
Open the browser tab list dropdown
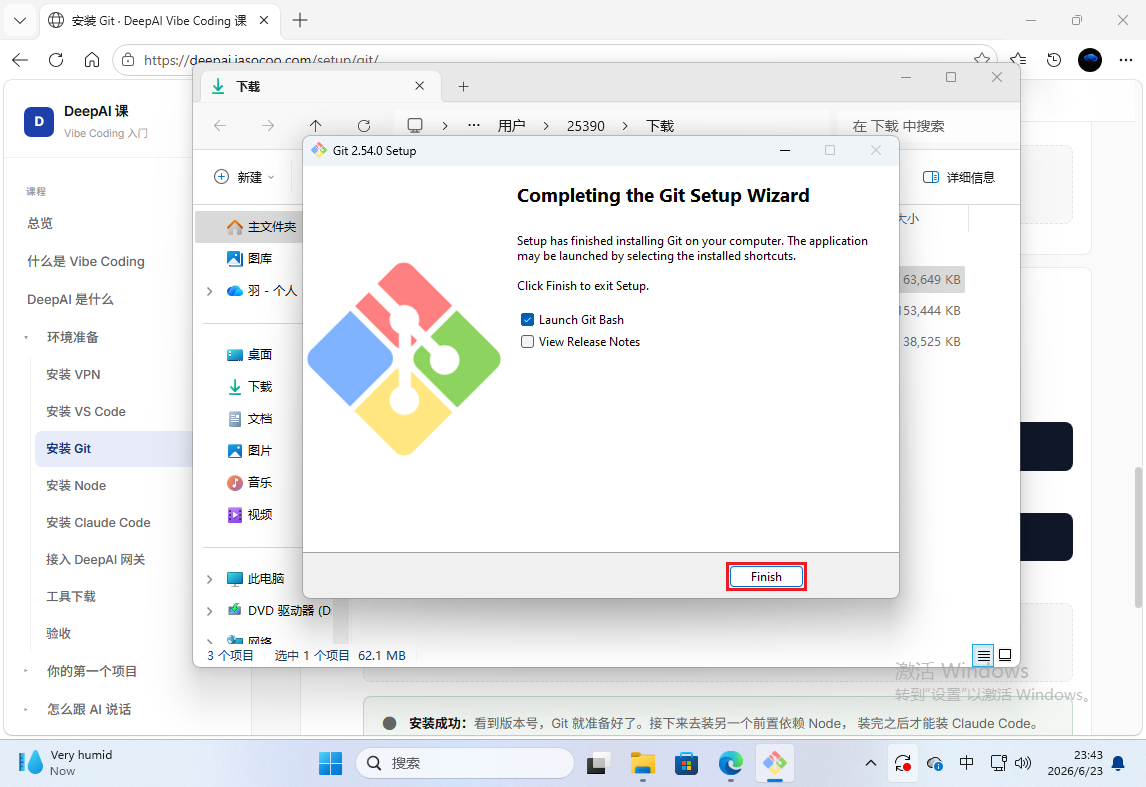[x=20, y=20]
